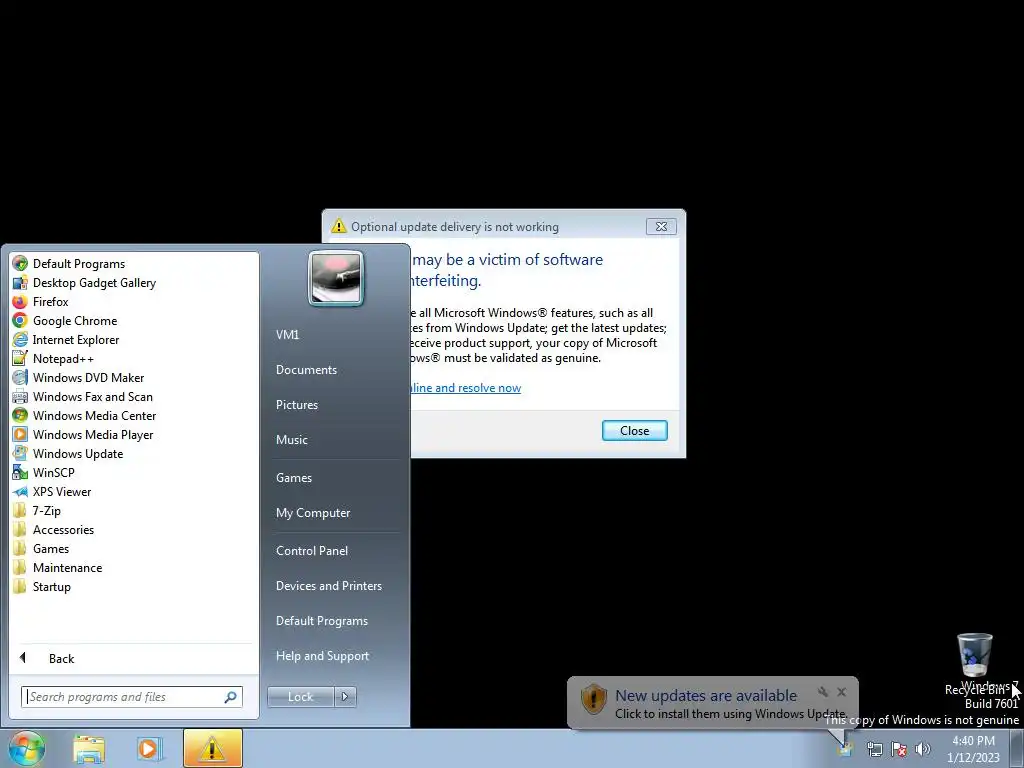Start Internet Explorer icon
This screenshot has height=768, width=1024.
tap(20, 340)
